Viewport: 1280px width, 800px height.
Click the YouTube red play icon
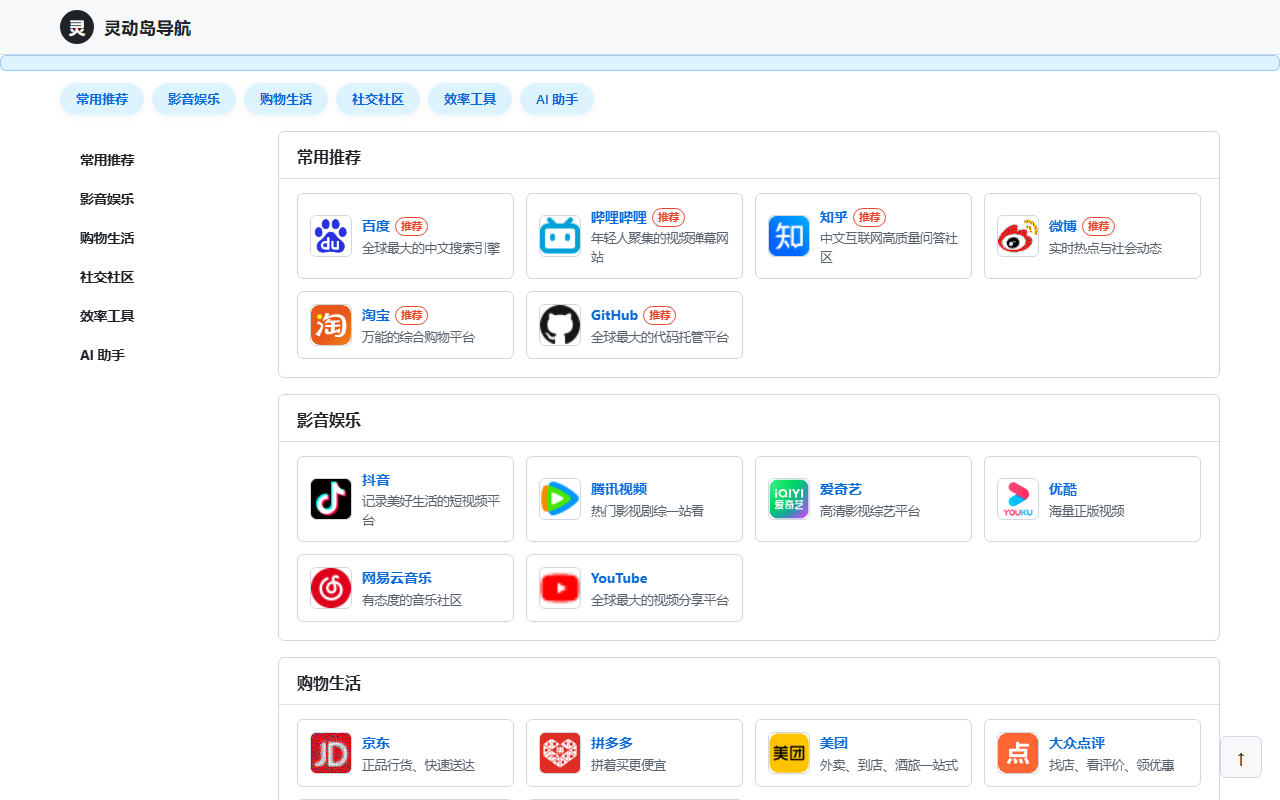[560, 588]
